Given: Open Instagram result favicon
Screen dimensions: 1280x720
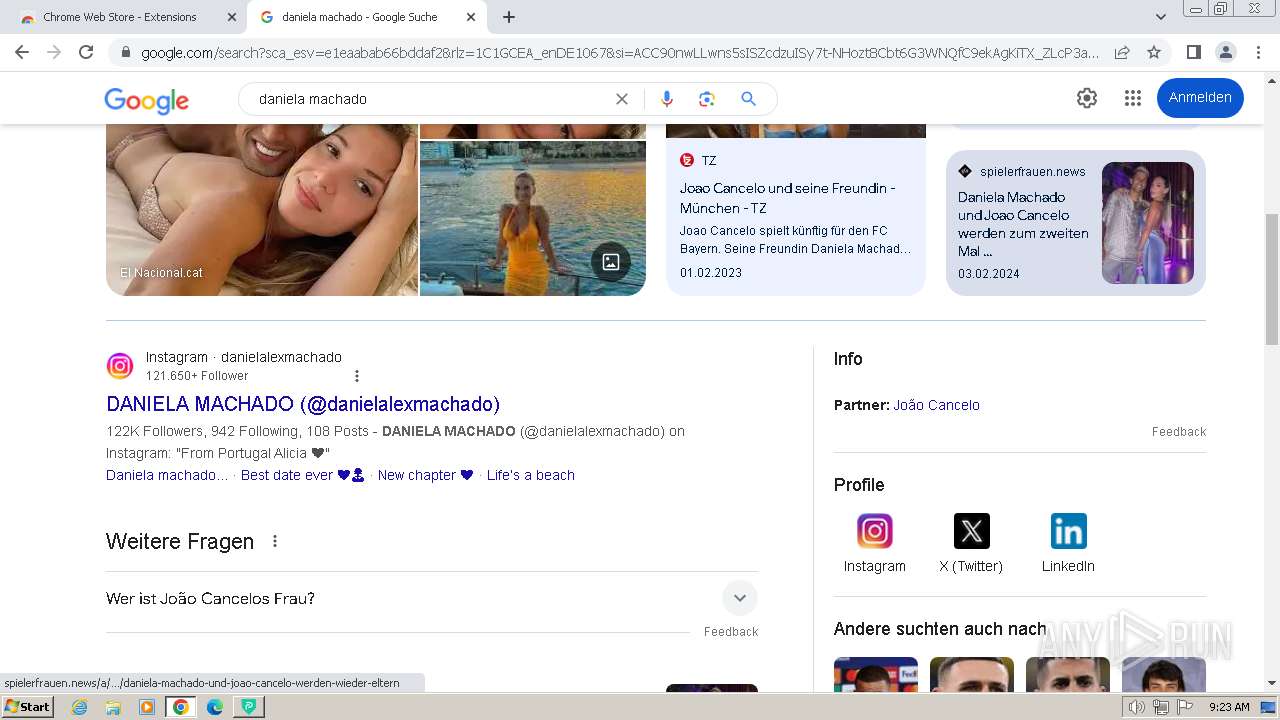Looking at the screenshot, I should pyautogui.click(x=120, y=366).
